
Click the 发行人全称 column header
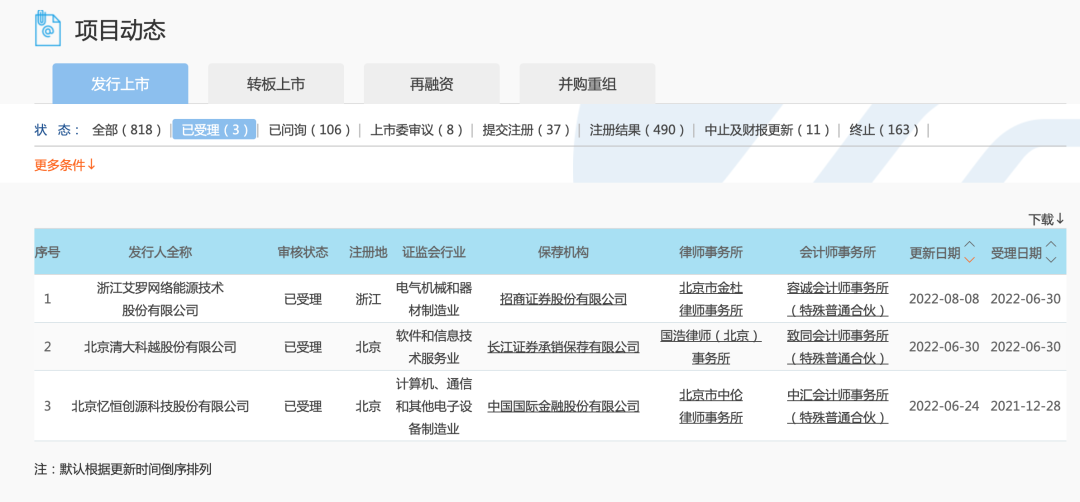pyautogui.click(x=160, y=252)
